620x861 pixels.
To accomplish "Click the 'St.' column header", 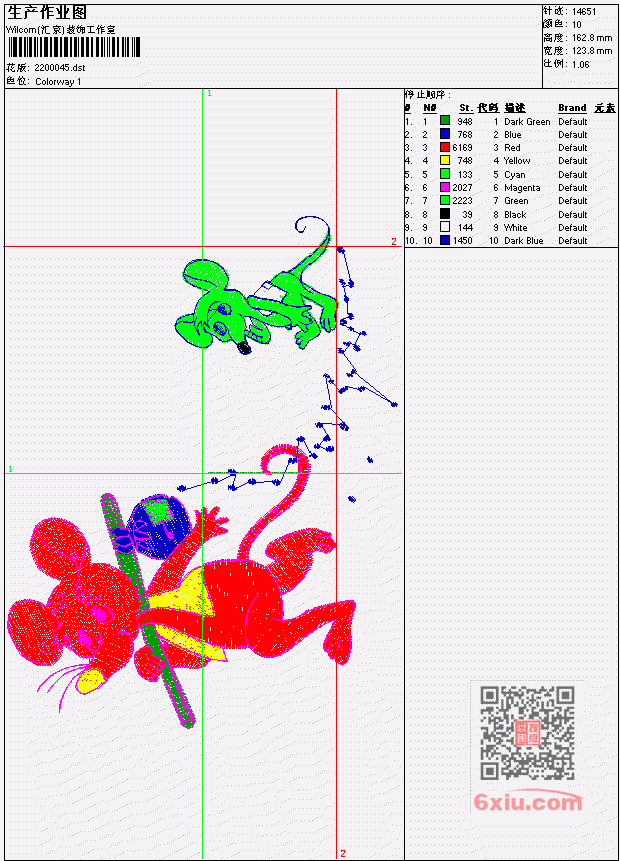I will [466, 108].
